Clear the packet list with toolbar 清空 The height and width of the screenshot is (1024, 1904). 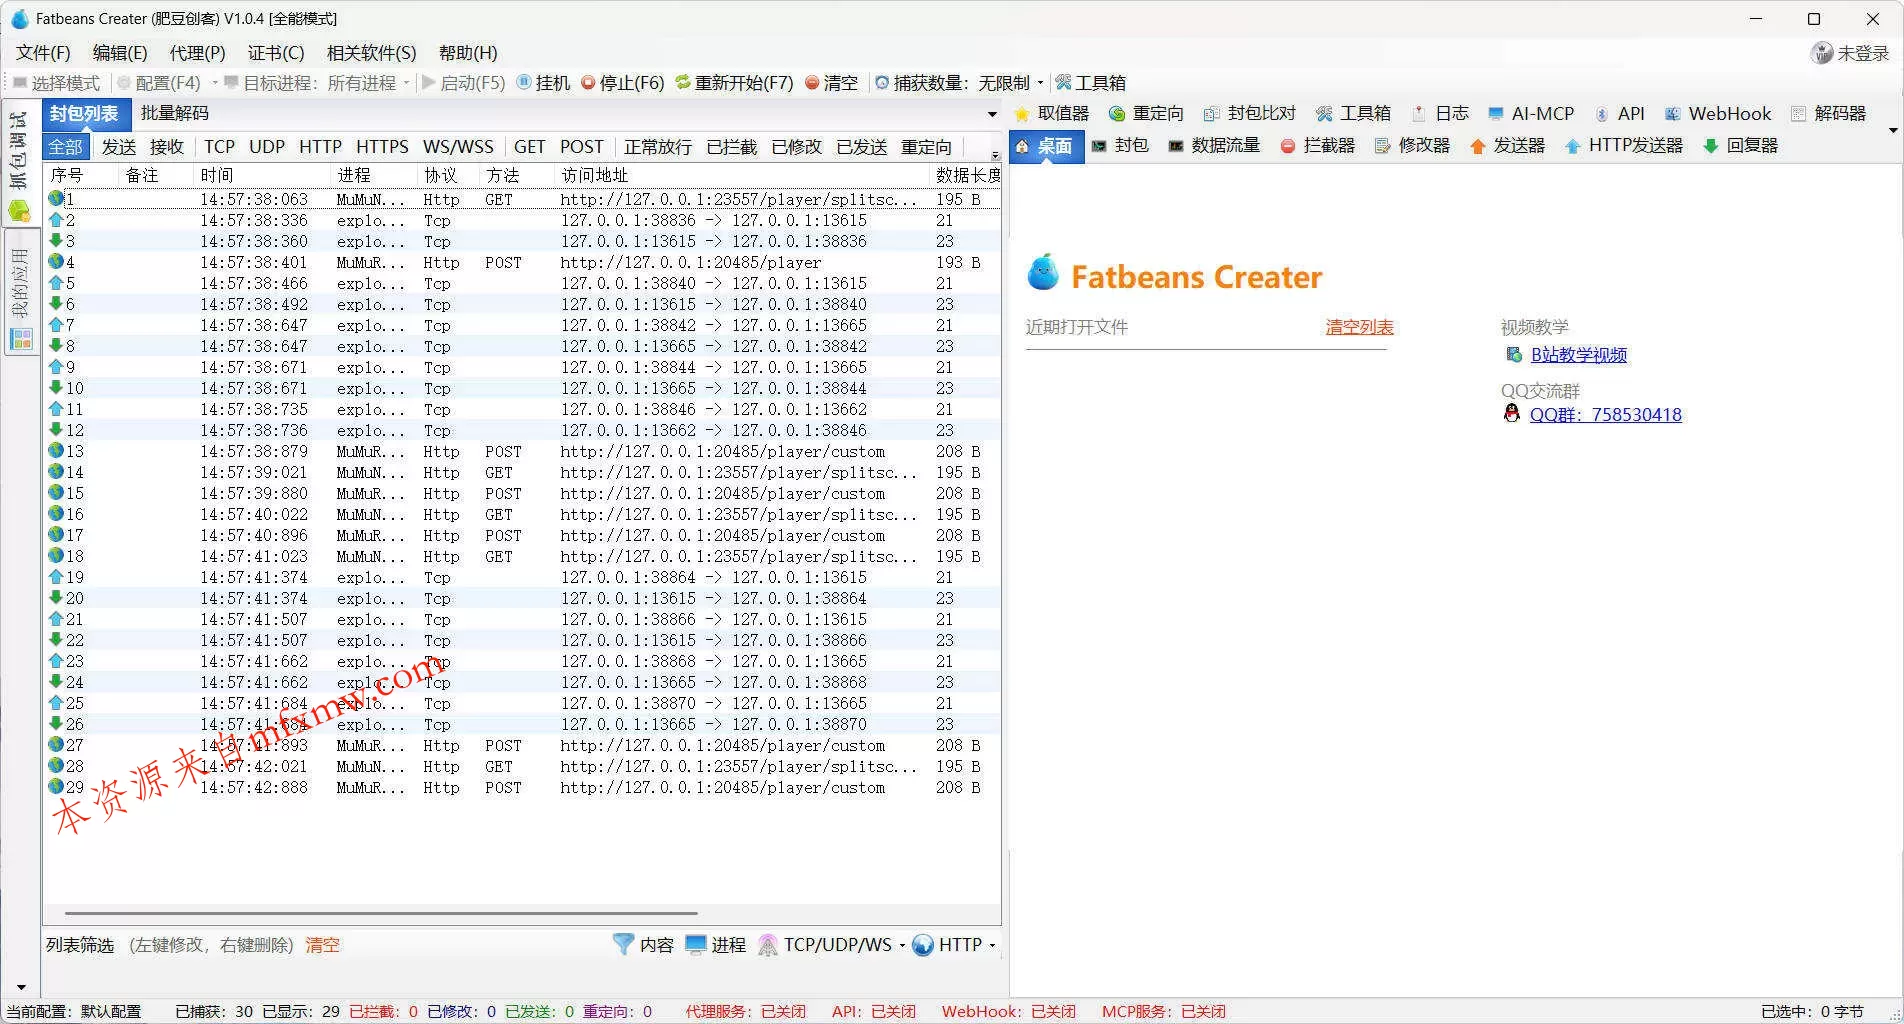tap(831, 83)
